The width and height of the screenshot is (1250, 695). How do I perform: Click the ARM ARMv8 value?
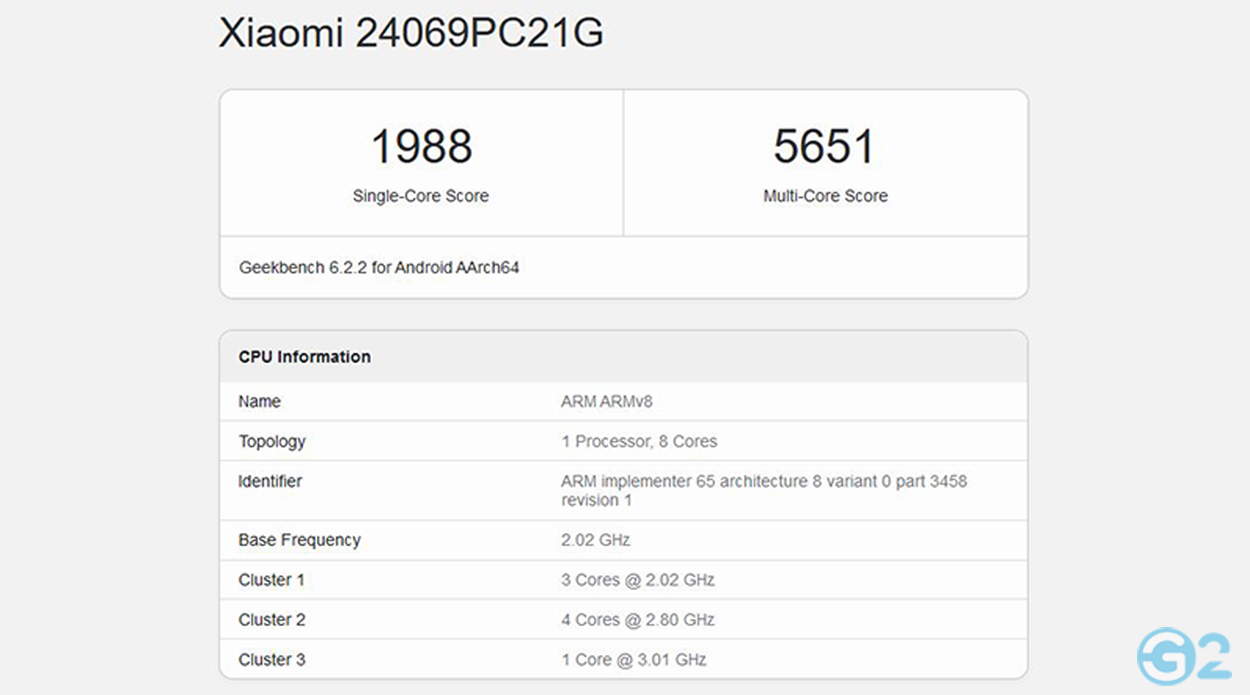point(606,402)
